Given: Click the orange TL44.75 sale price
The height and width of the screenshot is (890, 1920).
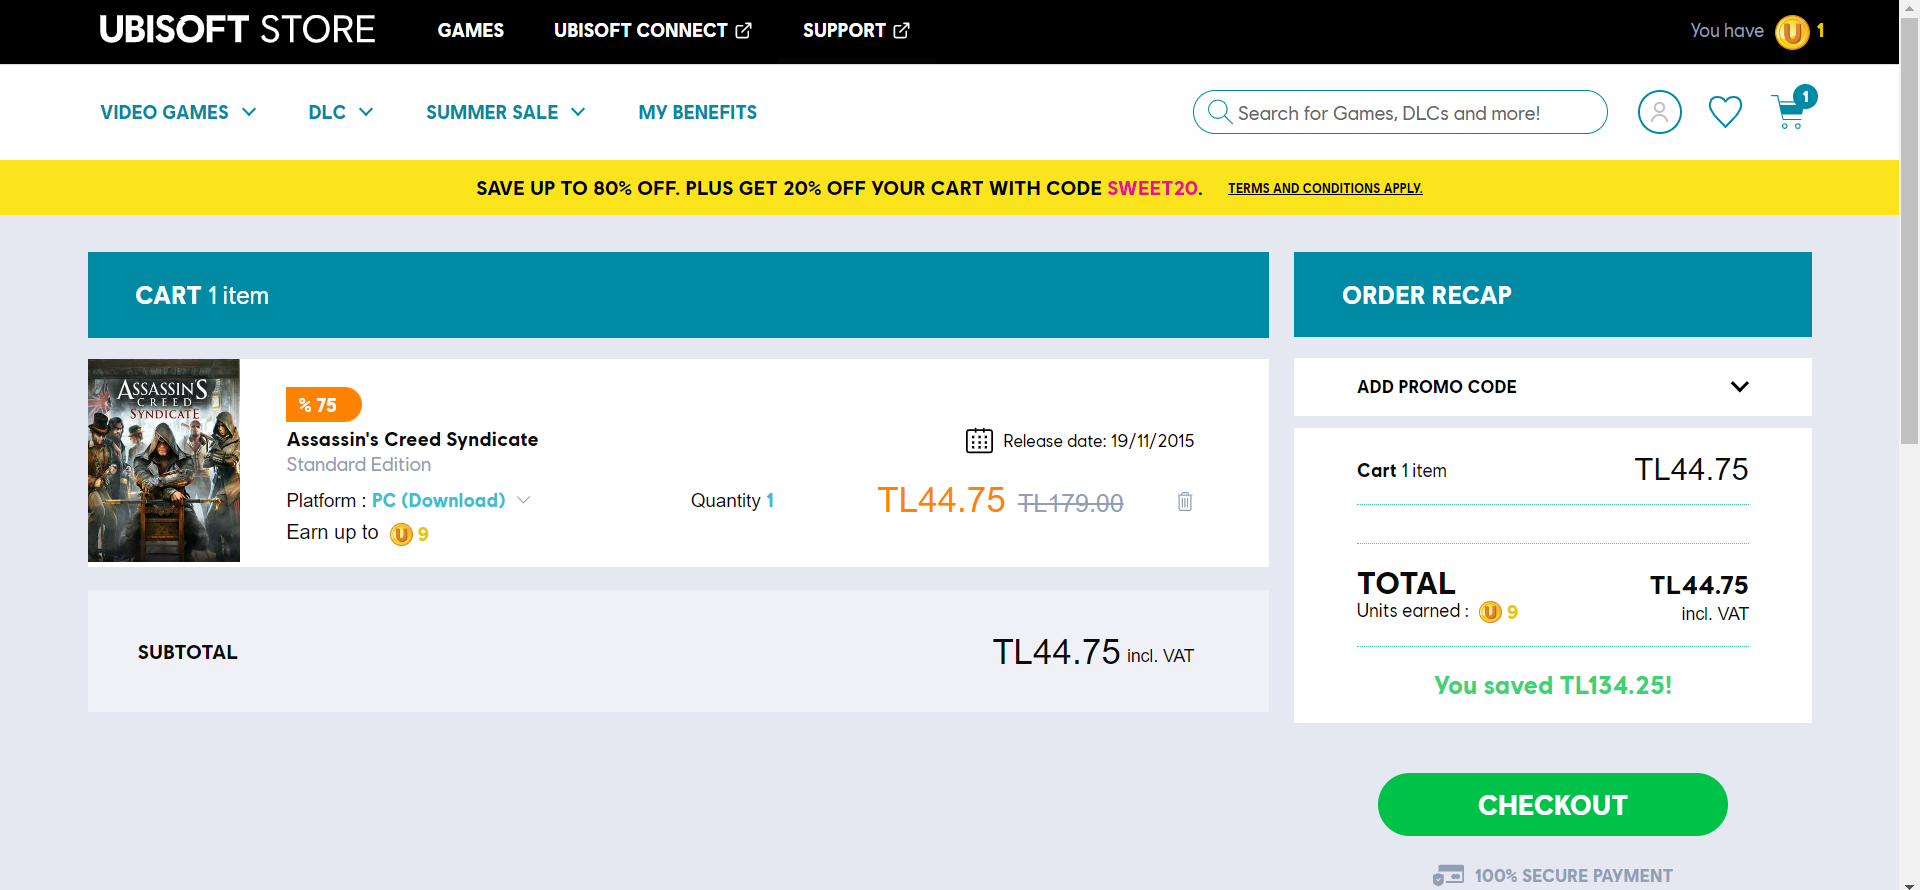Looking at the screenshot, I should click(941, 500).
